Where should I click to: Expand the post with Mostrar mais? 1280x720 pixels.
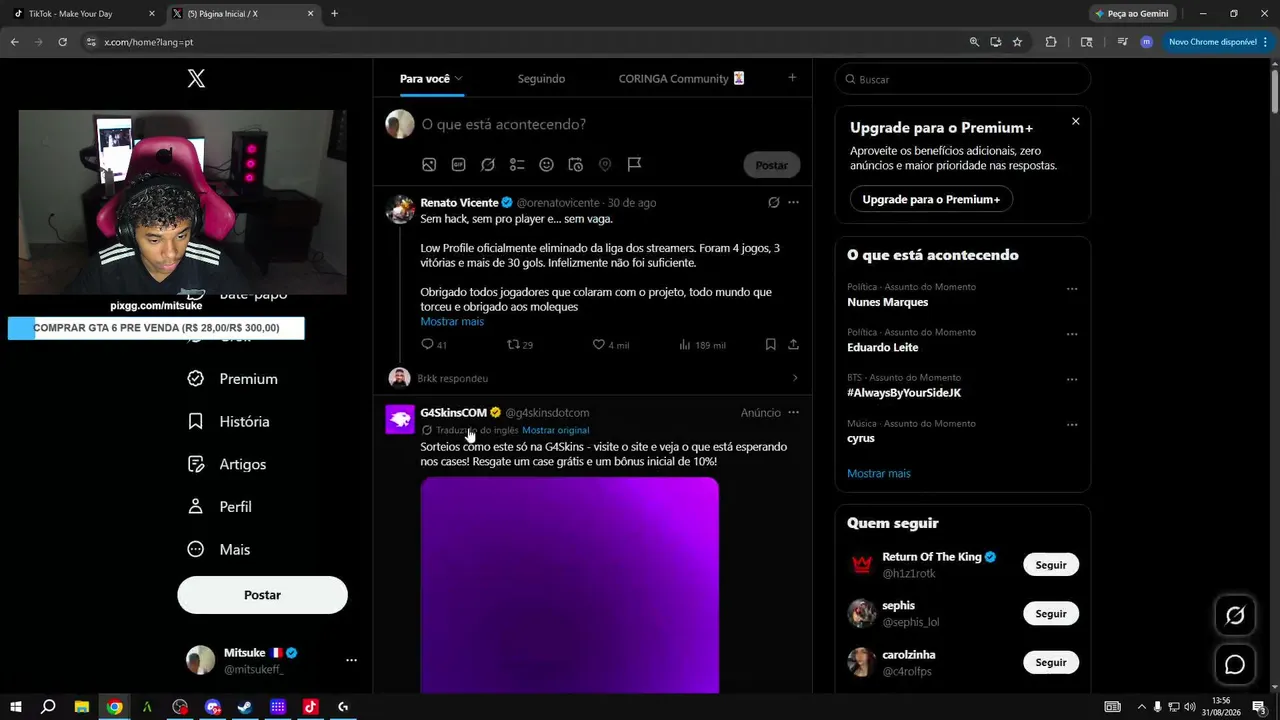tap(452, 322)
